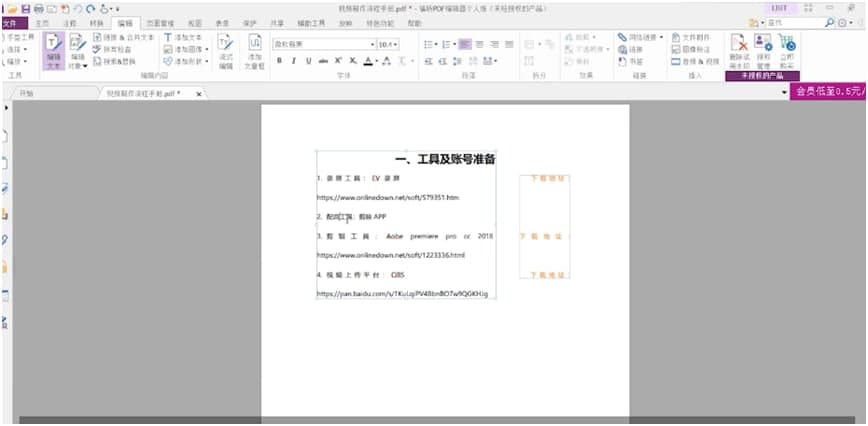This screenshot has height=426, width=868.
Task: Open the font color dropdown arrow
Action: 376,61
